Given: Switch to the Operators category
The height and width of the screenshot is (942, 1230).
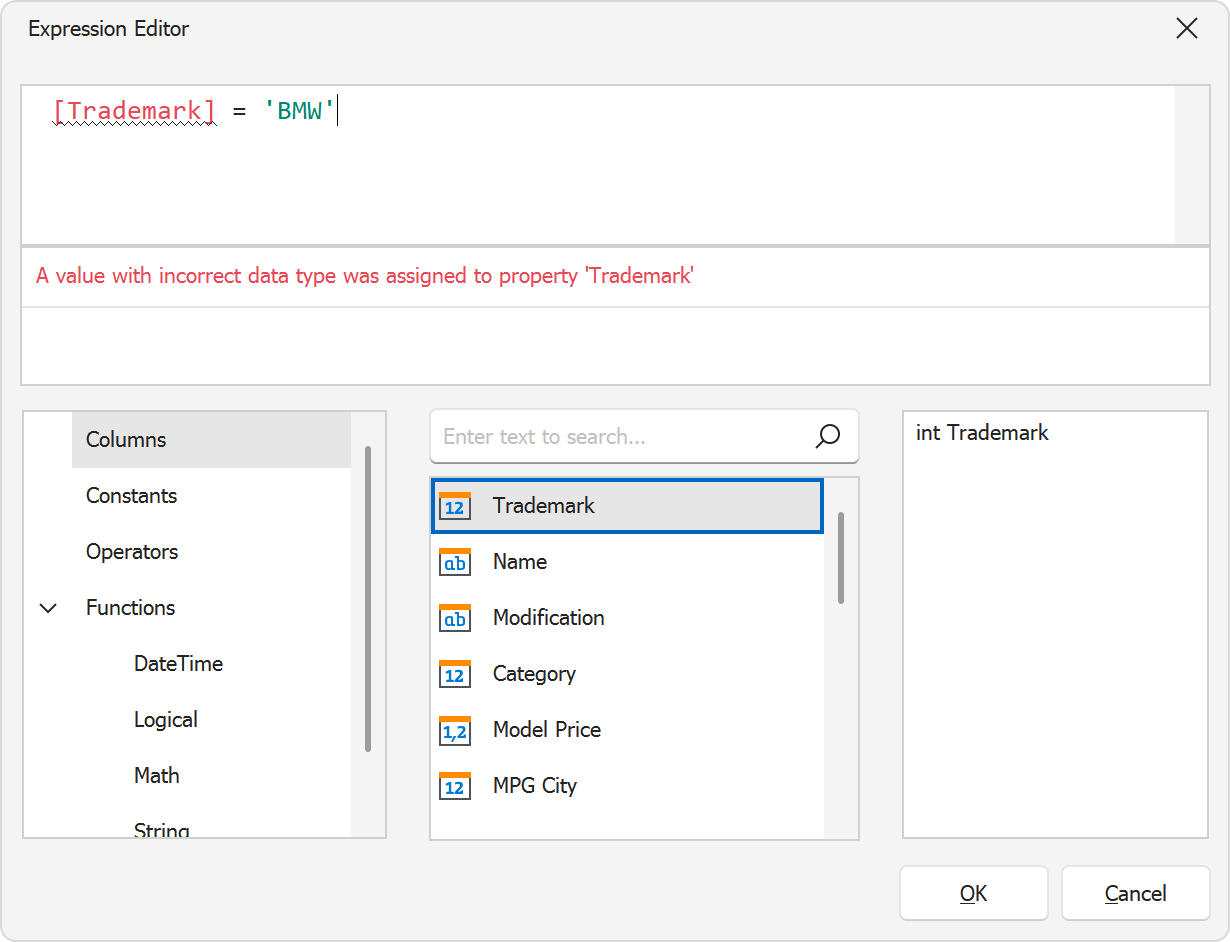Looking at the screenshot, I should [133, 551].
